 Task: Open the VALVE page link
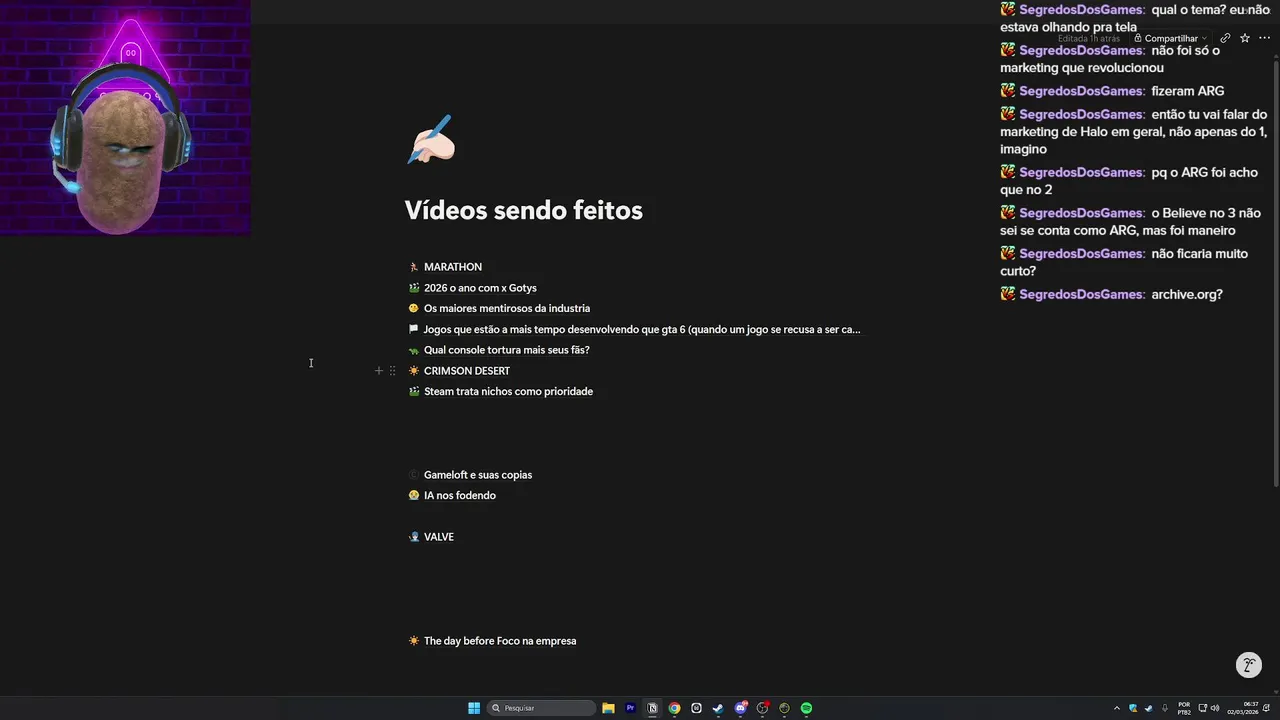(439, 537)
